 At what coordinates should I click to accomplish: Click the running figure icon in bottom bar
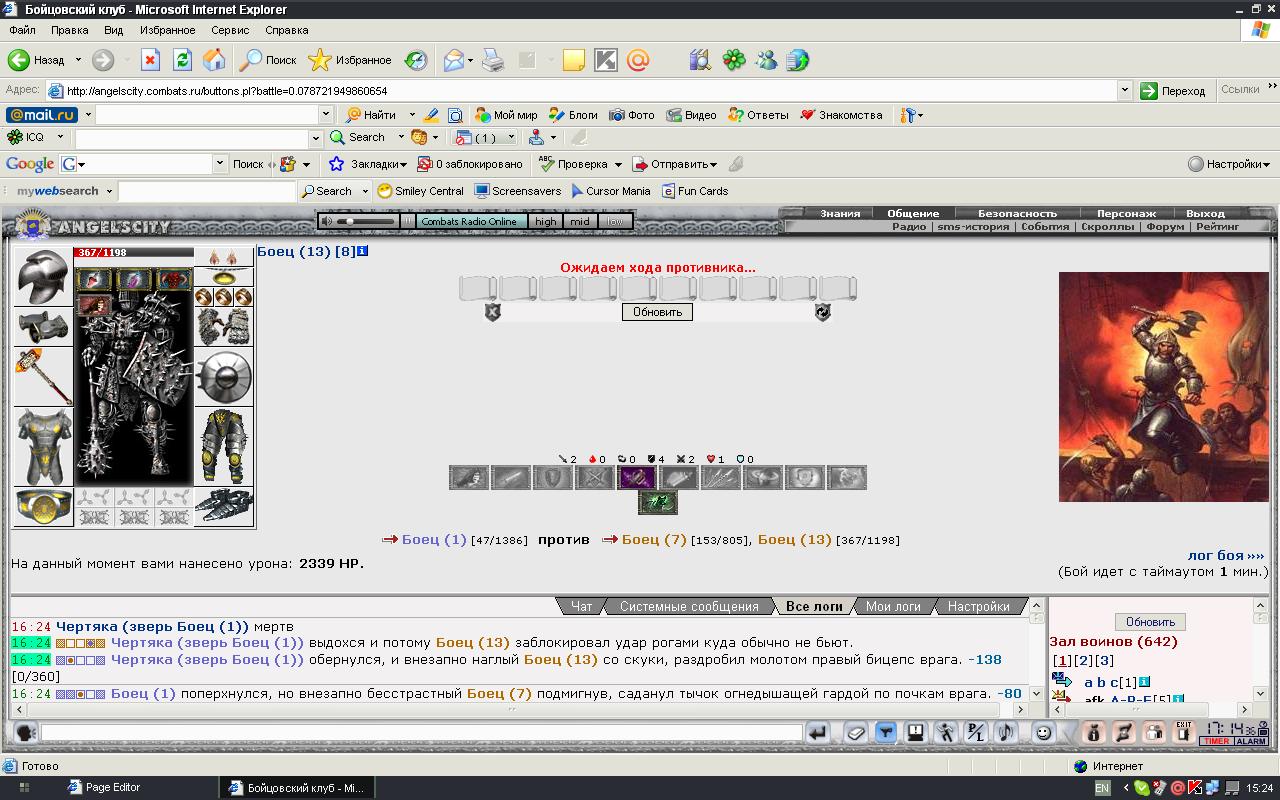(945, 733)
